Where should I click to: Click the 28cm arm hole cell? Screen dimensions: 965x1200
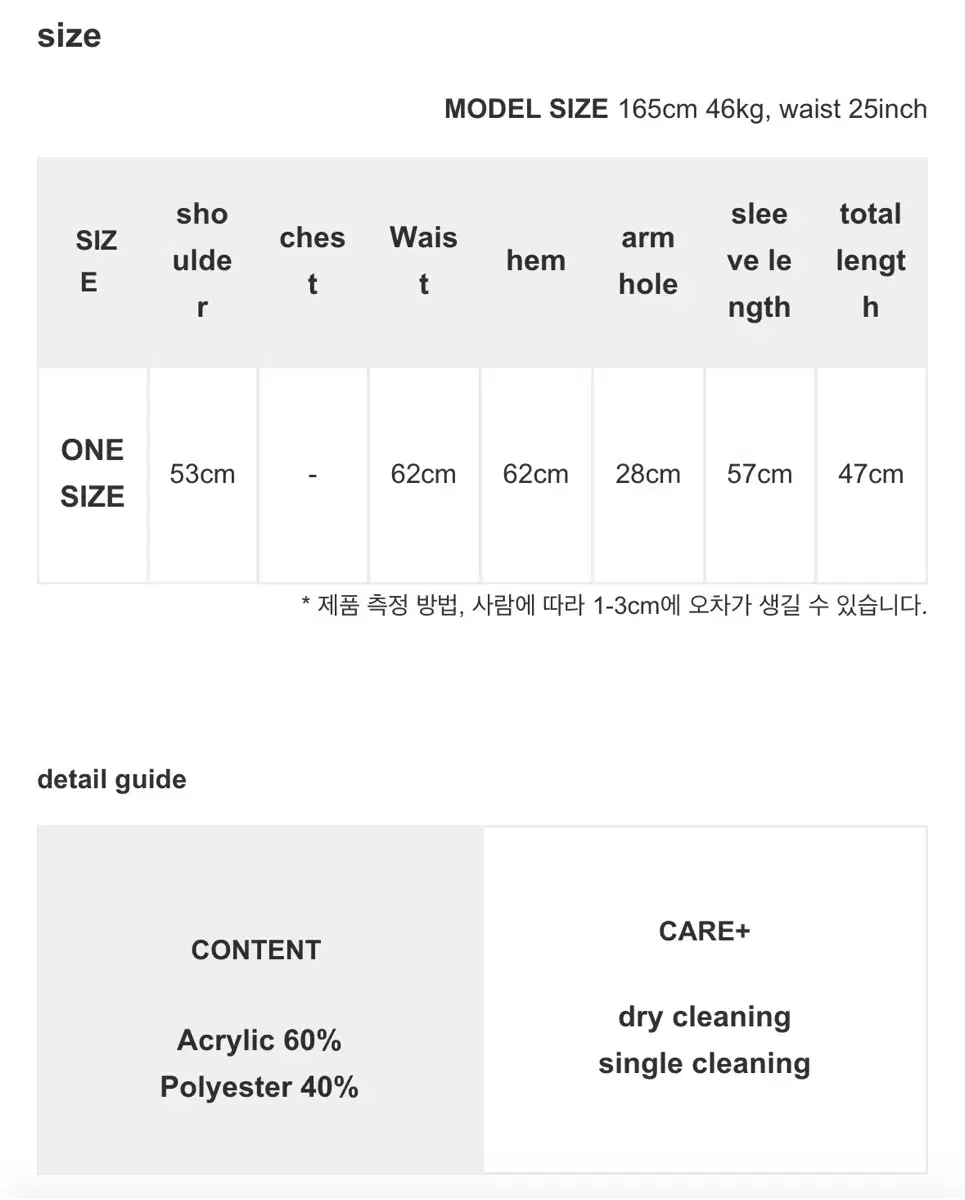(x=648, y=474)
